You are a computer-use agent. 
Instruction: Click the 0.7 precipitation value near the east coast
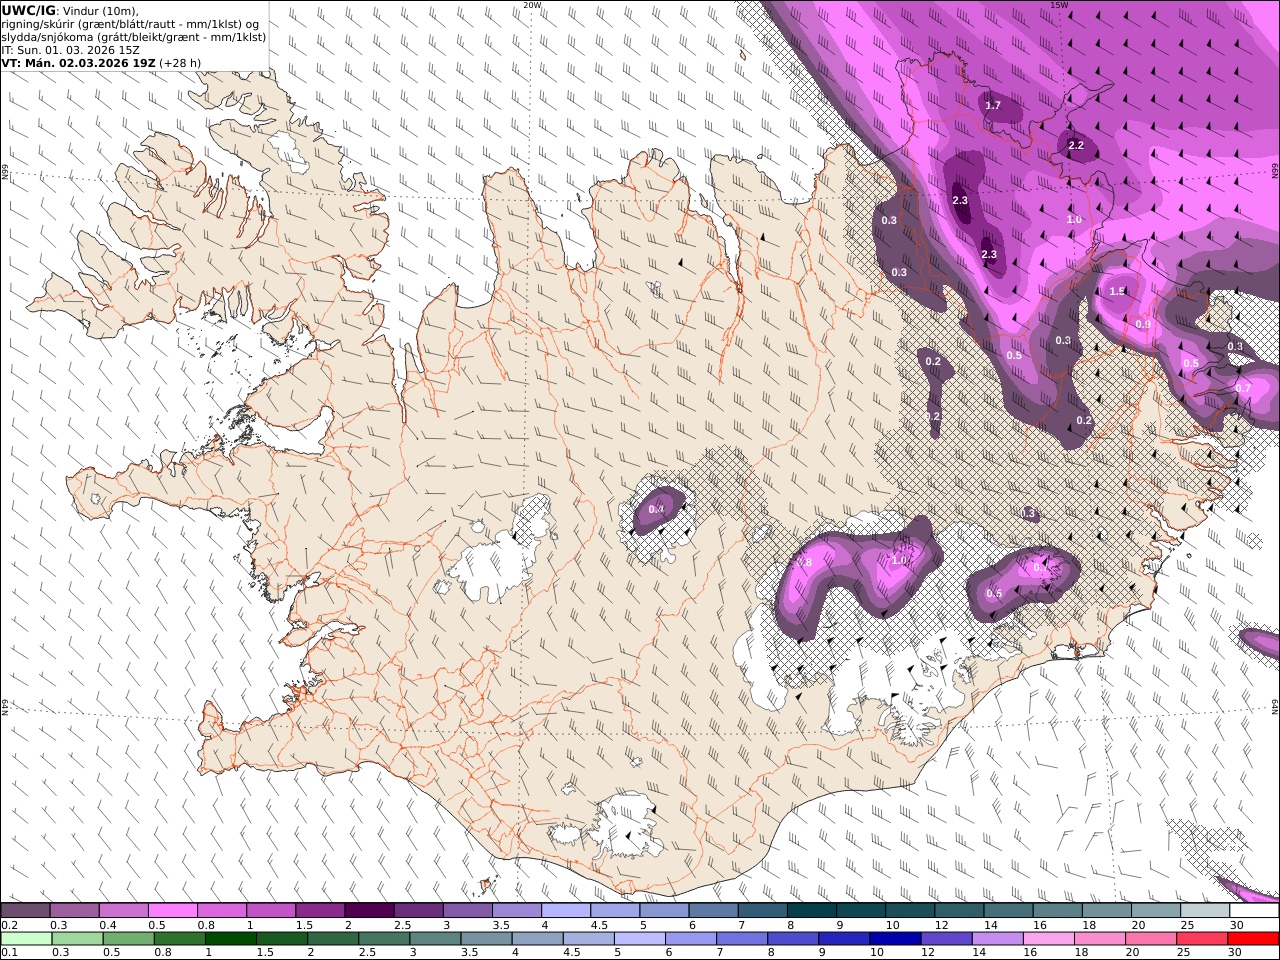[x=1243, y=387]
